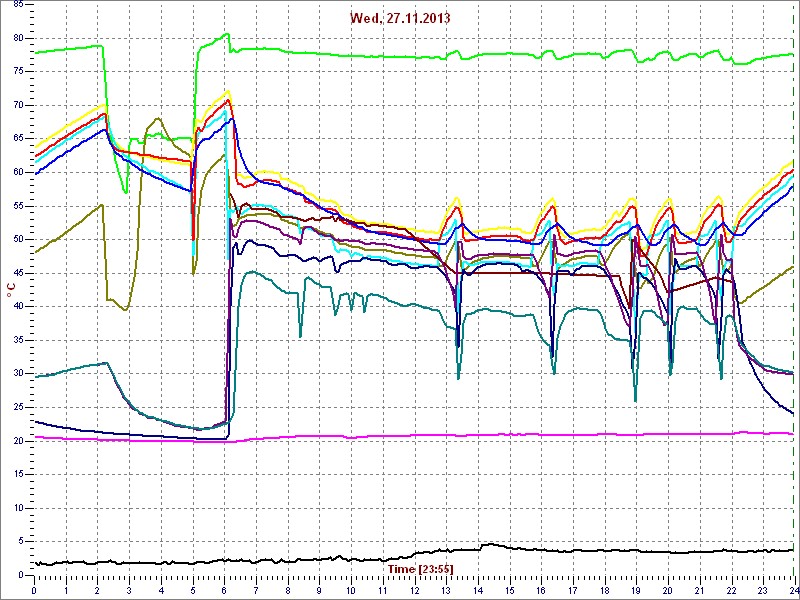Click the °C y-axis unit label
Image resolution: width=800 pixels, height=600 pixels.
[11, 291]
